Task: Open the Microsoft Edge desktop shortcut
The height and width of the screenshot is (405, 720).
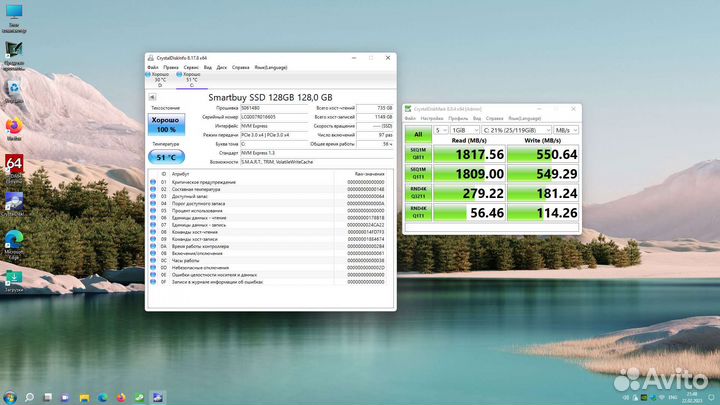Action: pyautogui.click(x=14, y=244)
